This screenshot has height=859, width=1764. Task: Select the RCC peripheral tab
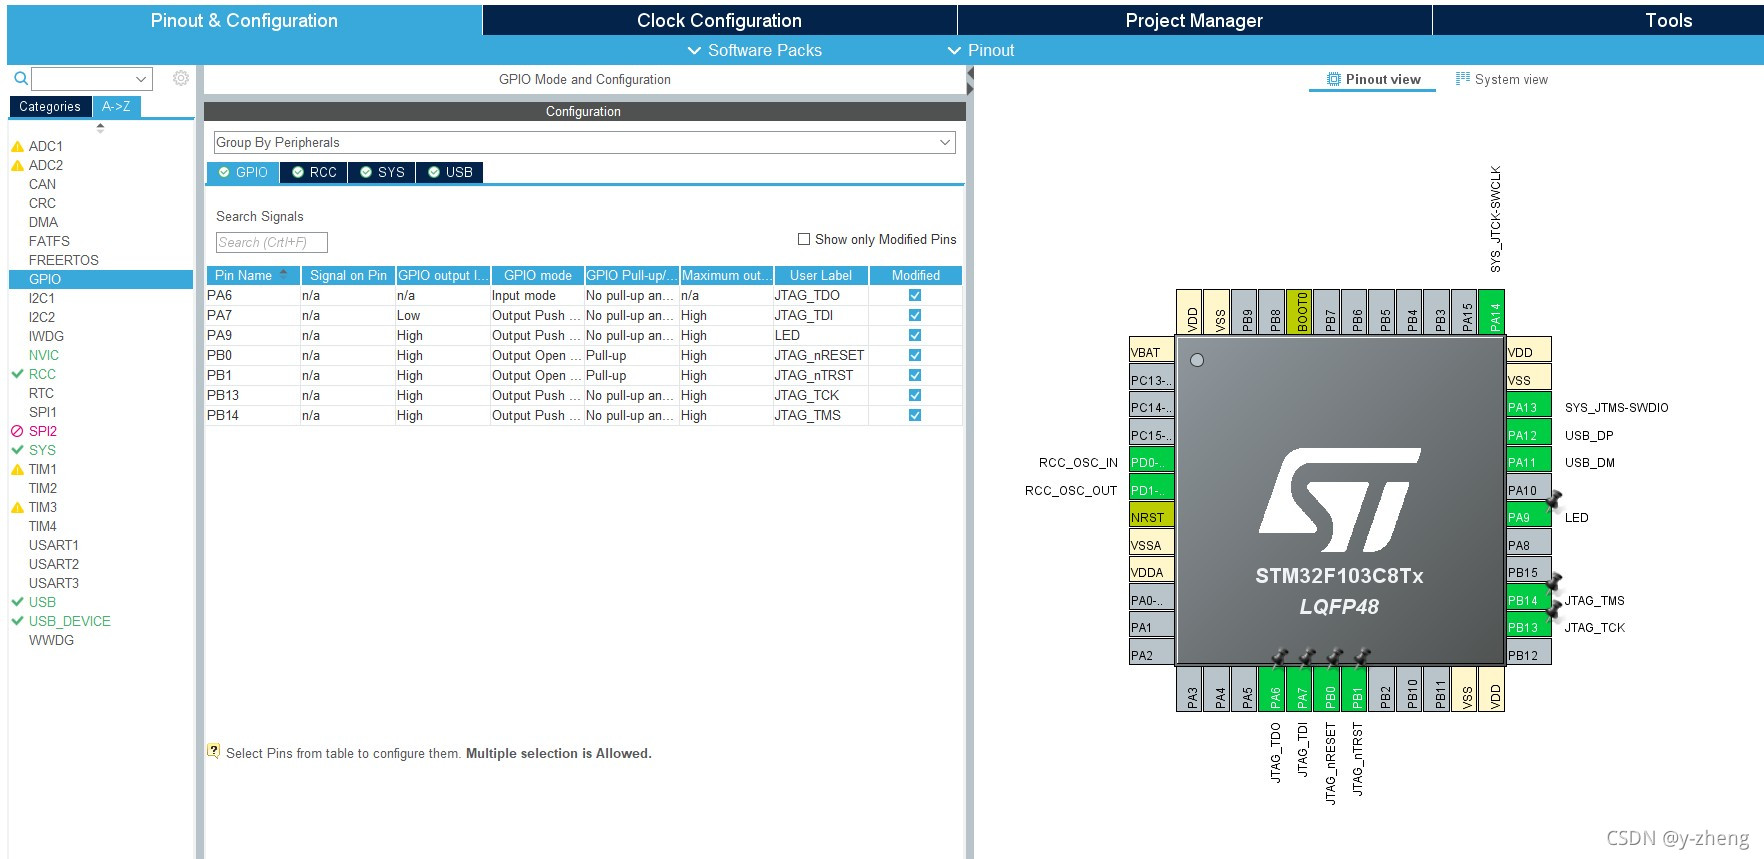[314, 172]
